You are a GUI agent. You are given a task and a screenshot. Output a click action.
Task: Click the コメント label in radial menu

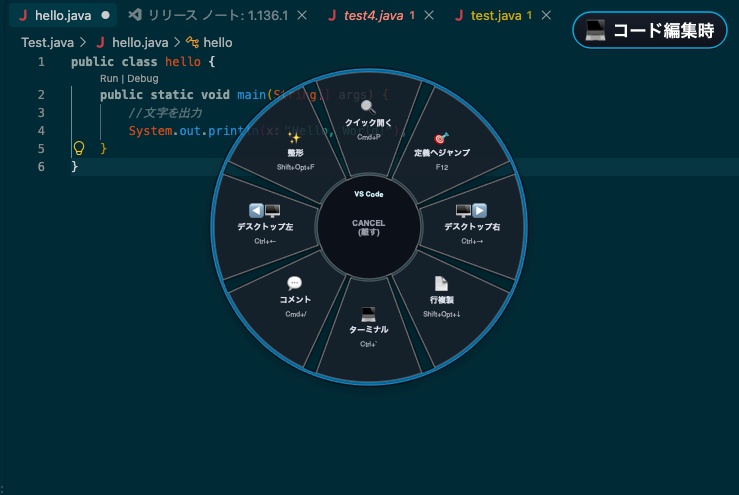point(295,299)
